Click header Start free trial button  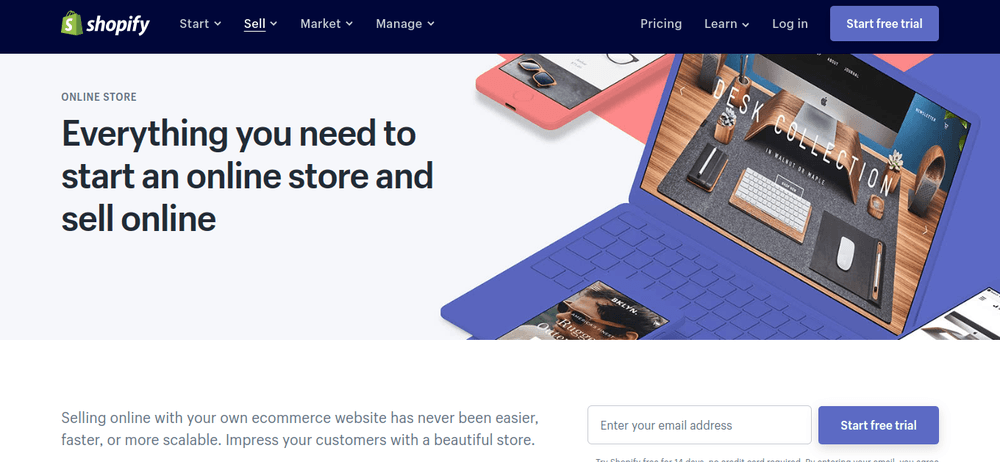pos(884,24)
